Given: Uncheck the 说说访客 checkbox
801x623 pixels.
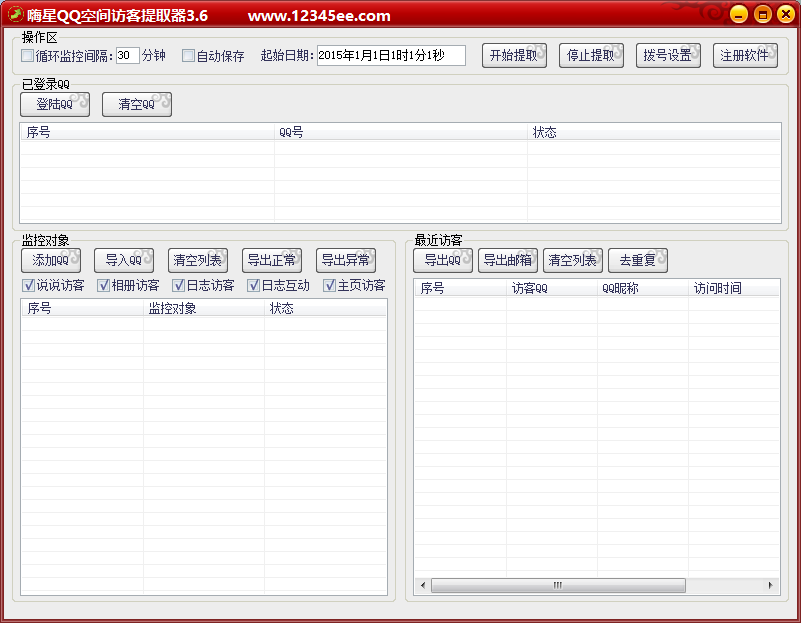Looking at the screenshot, I should coord(29,286).
